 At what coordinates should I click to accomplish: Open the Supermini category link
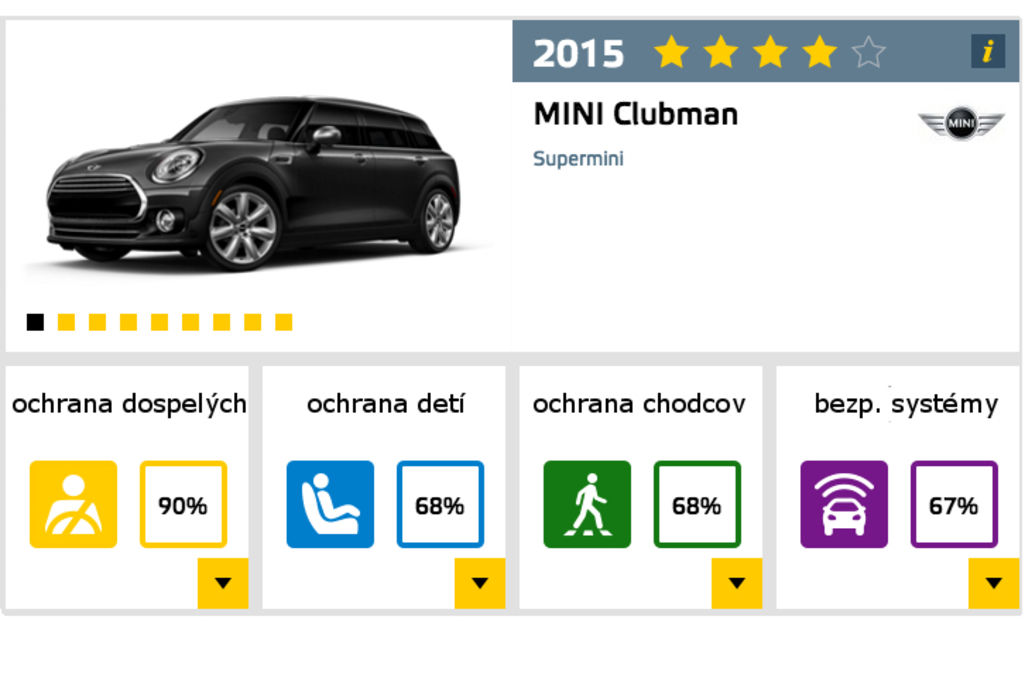578,159
